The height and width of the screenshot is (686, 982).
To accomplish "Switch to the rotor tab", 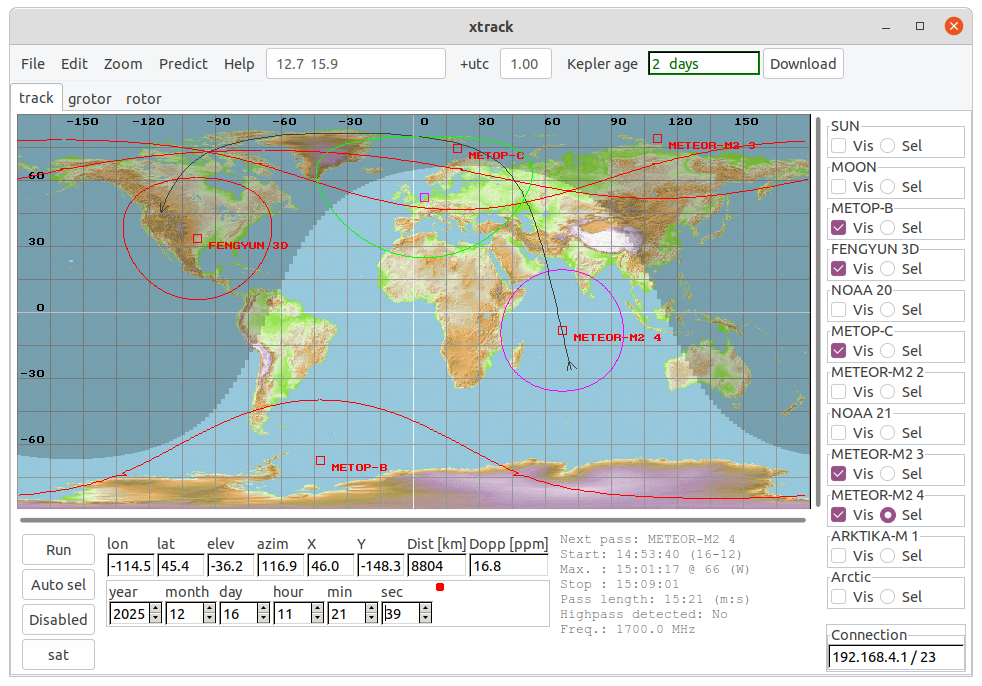I will click(x=143, y=98).
